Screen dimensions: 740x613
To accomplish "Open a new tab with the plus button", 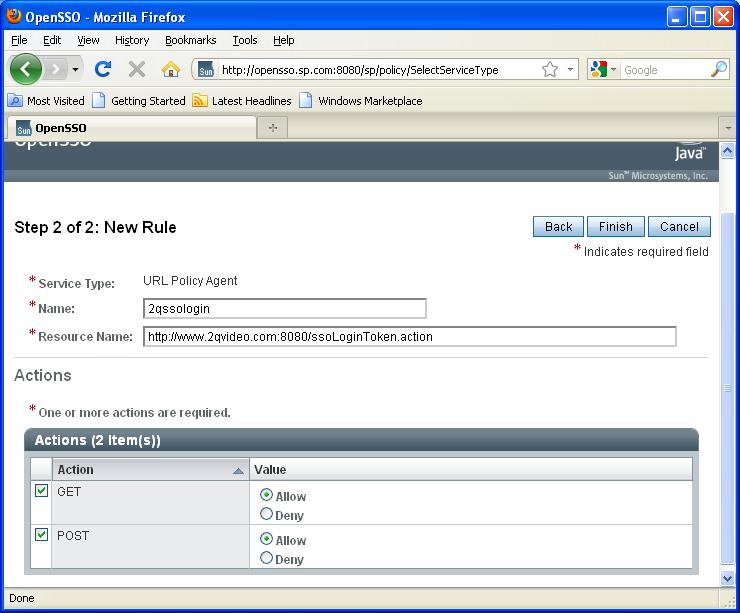I will point(273,128).
